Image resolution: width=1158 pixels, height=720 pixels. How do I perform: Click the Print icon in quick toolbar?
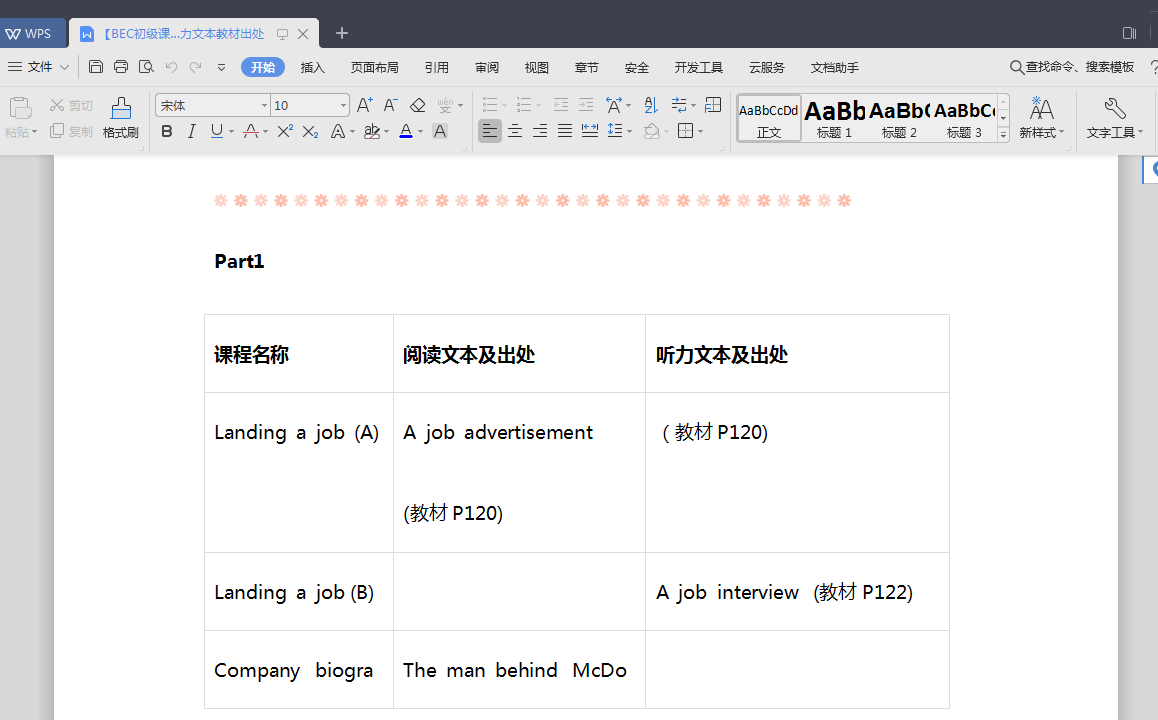pyautogui.click(x=121, y=67)
